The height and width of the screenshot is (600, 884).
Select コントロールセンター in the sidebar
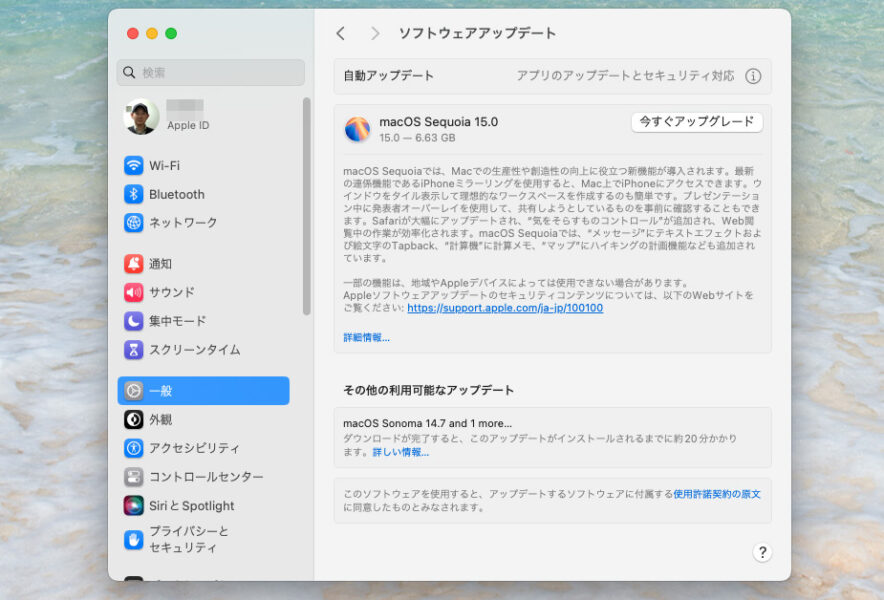pyautogui.click(x=204, y=477)
